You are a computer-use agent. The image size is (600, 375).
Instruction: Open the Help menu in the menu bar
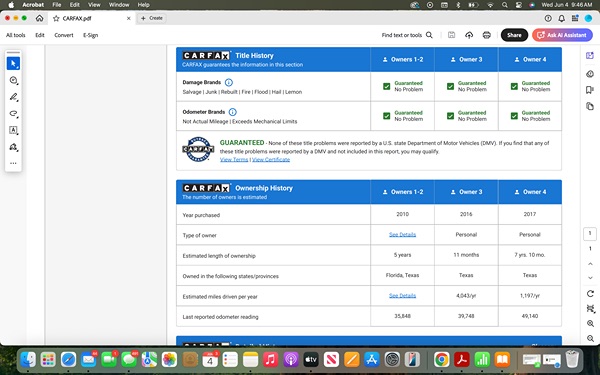pyautogui.click(x=143, y=5)
